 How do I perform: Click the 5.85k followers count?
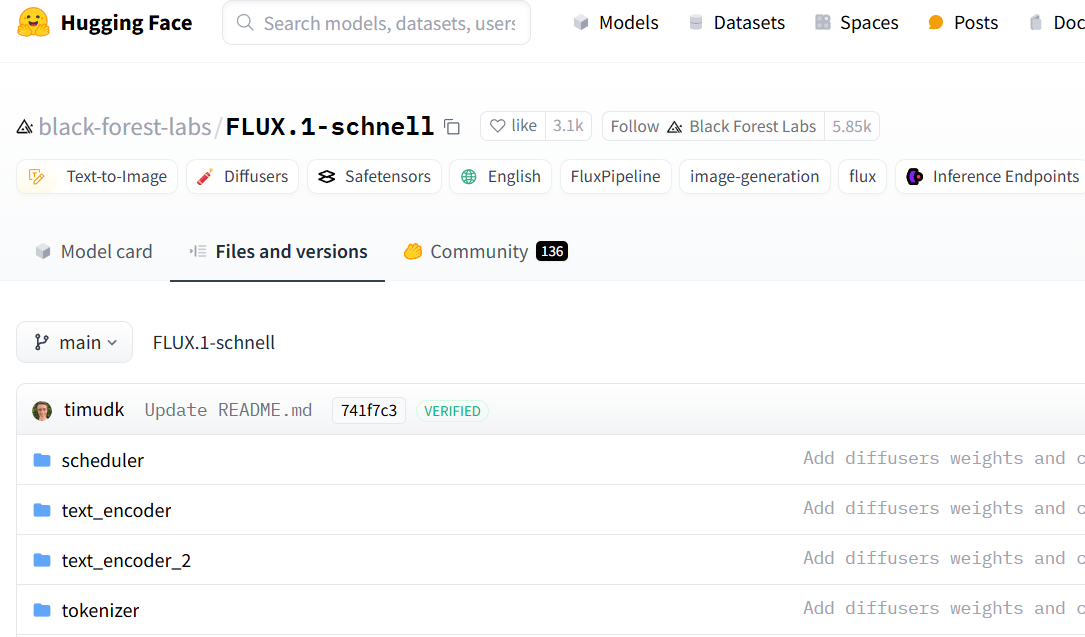pos(852,127)
